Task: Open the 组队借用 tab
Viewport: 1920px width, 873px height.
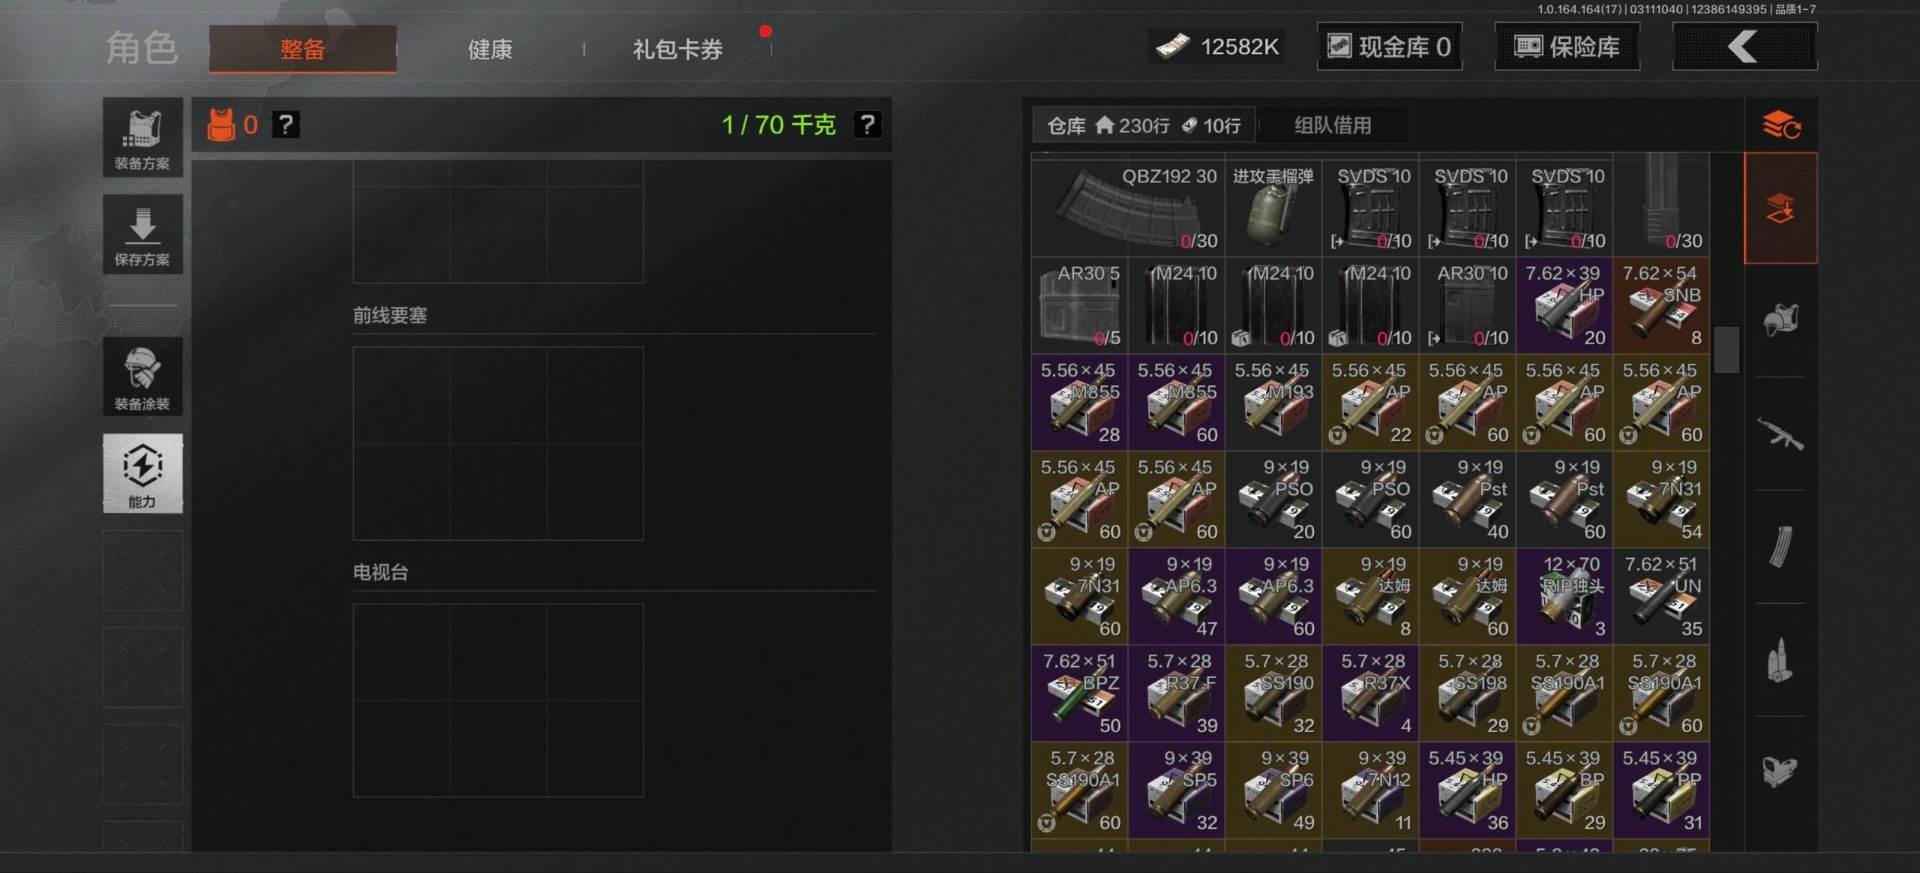Action: [1333, 125]
